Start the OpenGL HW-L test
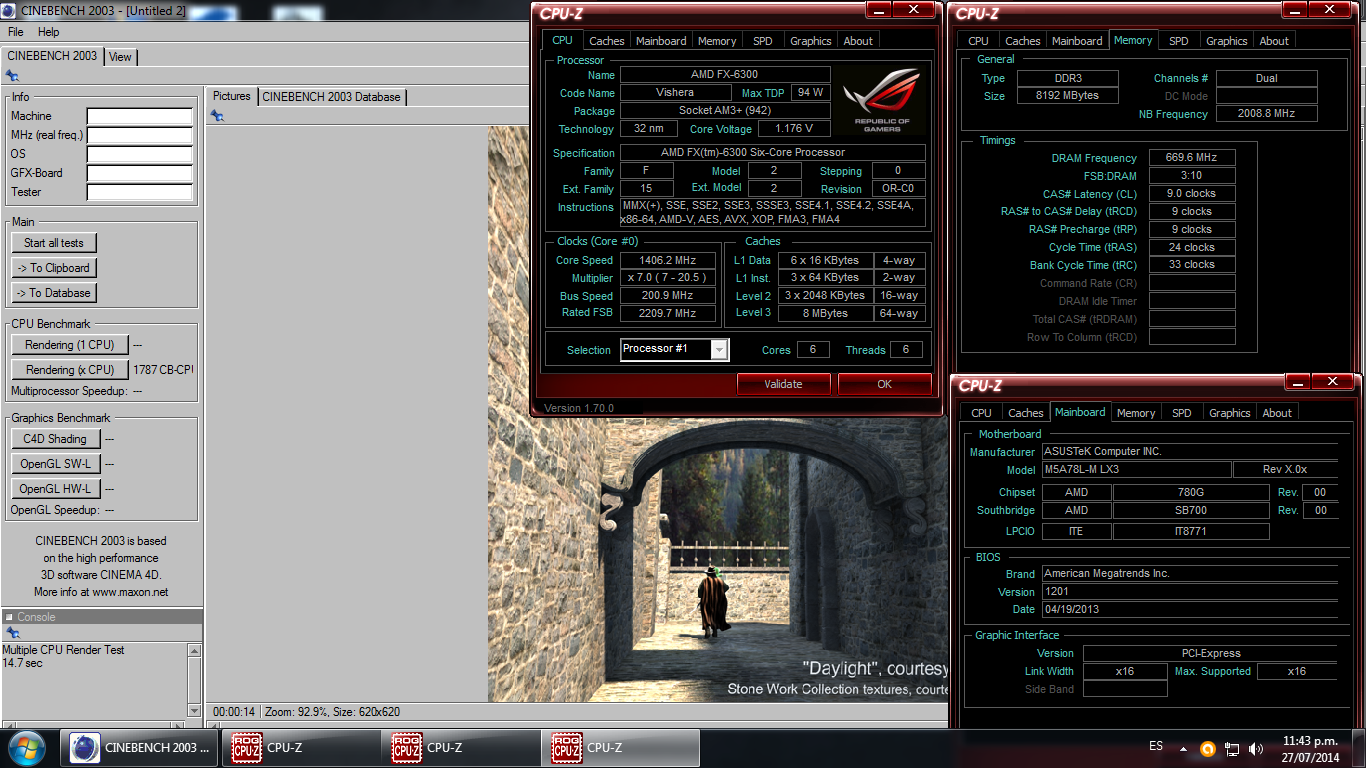The height and width of the screenshot is (768, 1366). pos(55,489)
